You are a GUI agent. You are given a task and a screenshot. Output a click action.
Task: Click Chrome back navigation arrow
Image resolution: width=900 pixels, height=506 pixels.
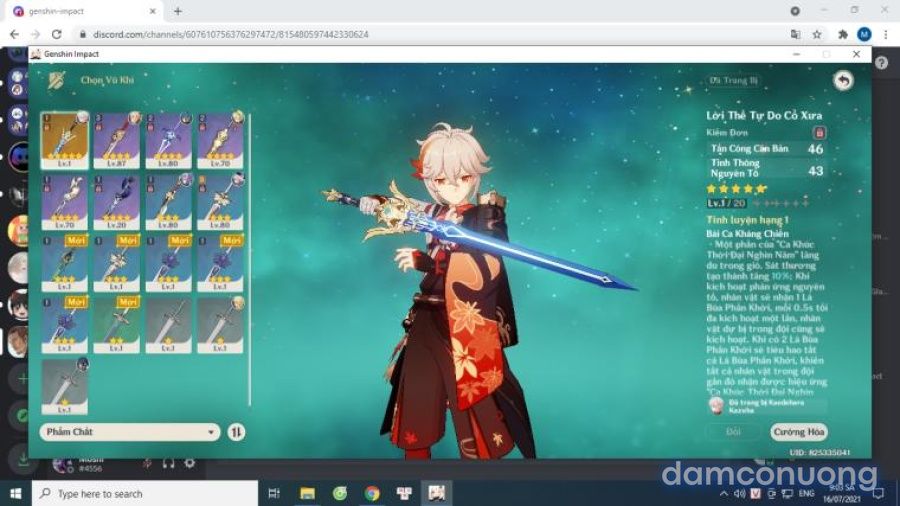(14, 34)
